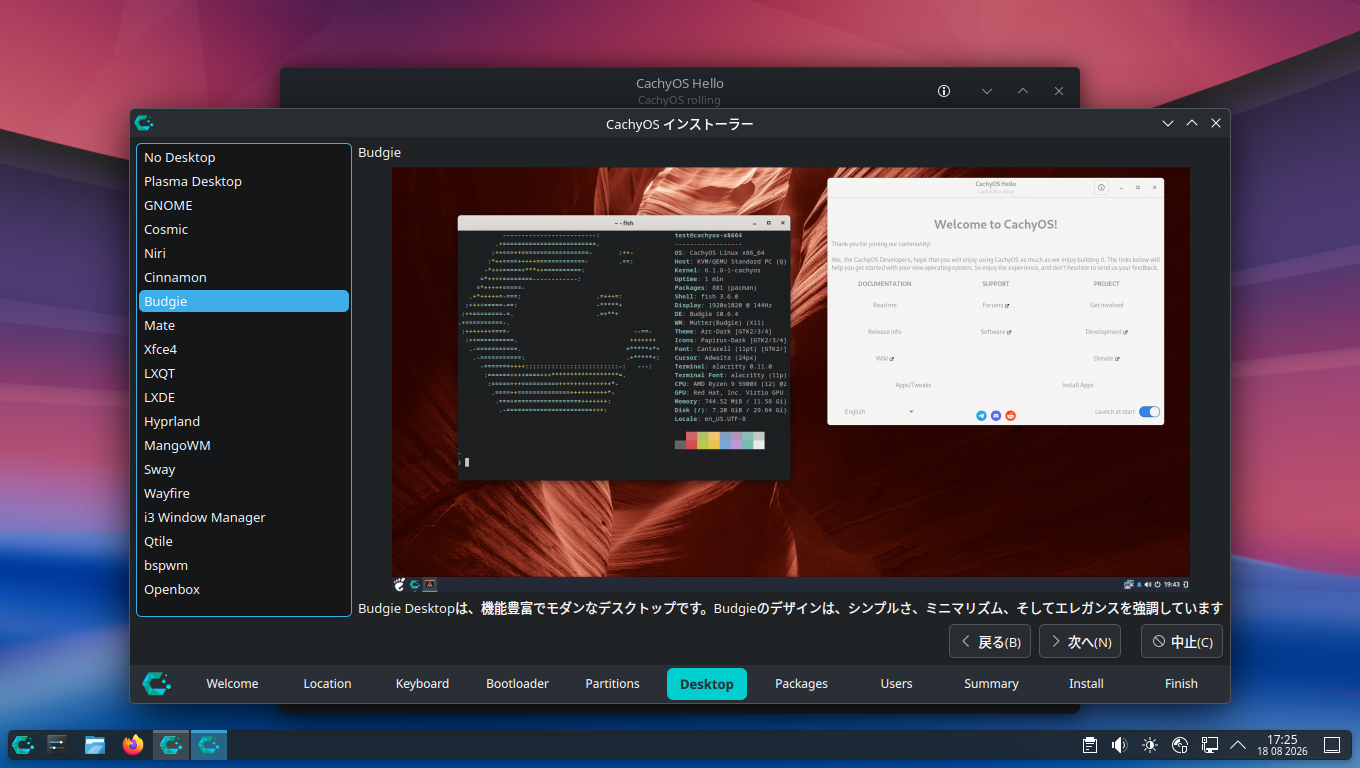This screenshot has width=1360, height=768.
Task: Select the "MangoWM" entry
Action: [244, 445]
